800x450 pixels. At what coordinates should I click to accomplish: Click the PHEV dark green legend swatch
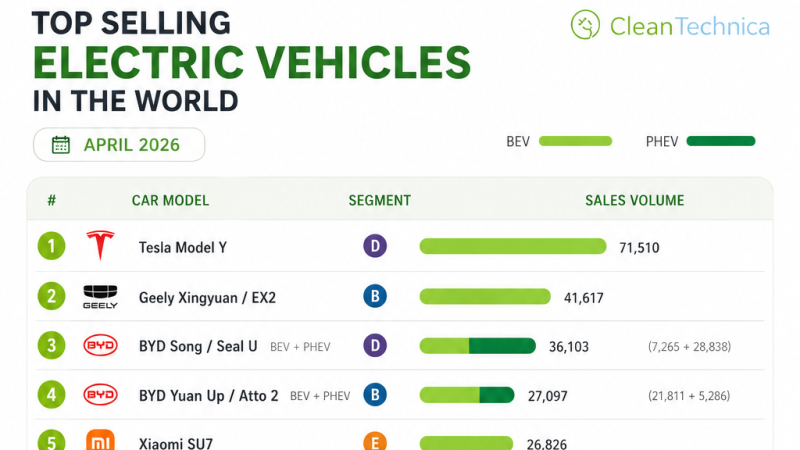(x=721, y=141)
